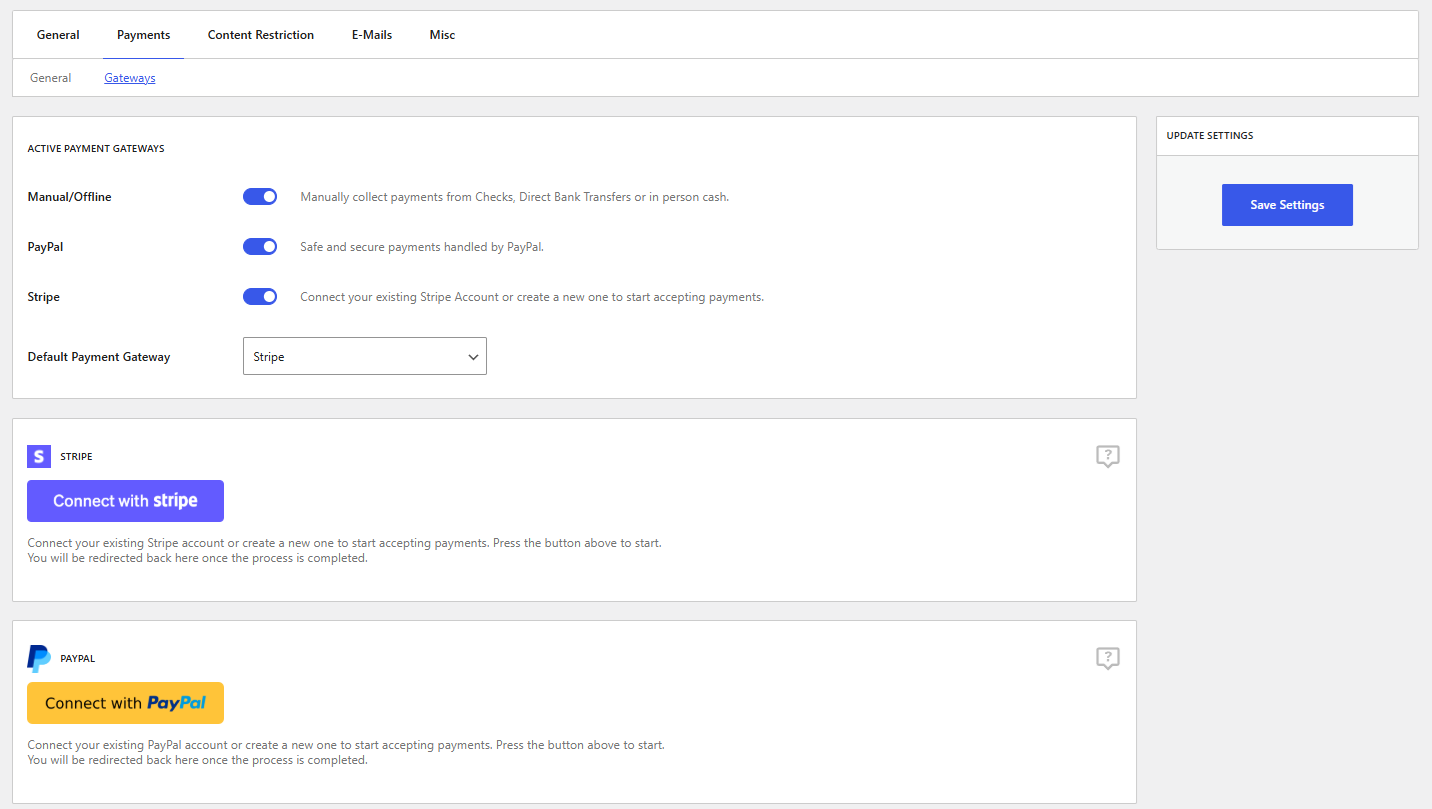
Task: Go to the General payments sub-tab
Action: pos(50,78)
